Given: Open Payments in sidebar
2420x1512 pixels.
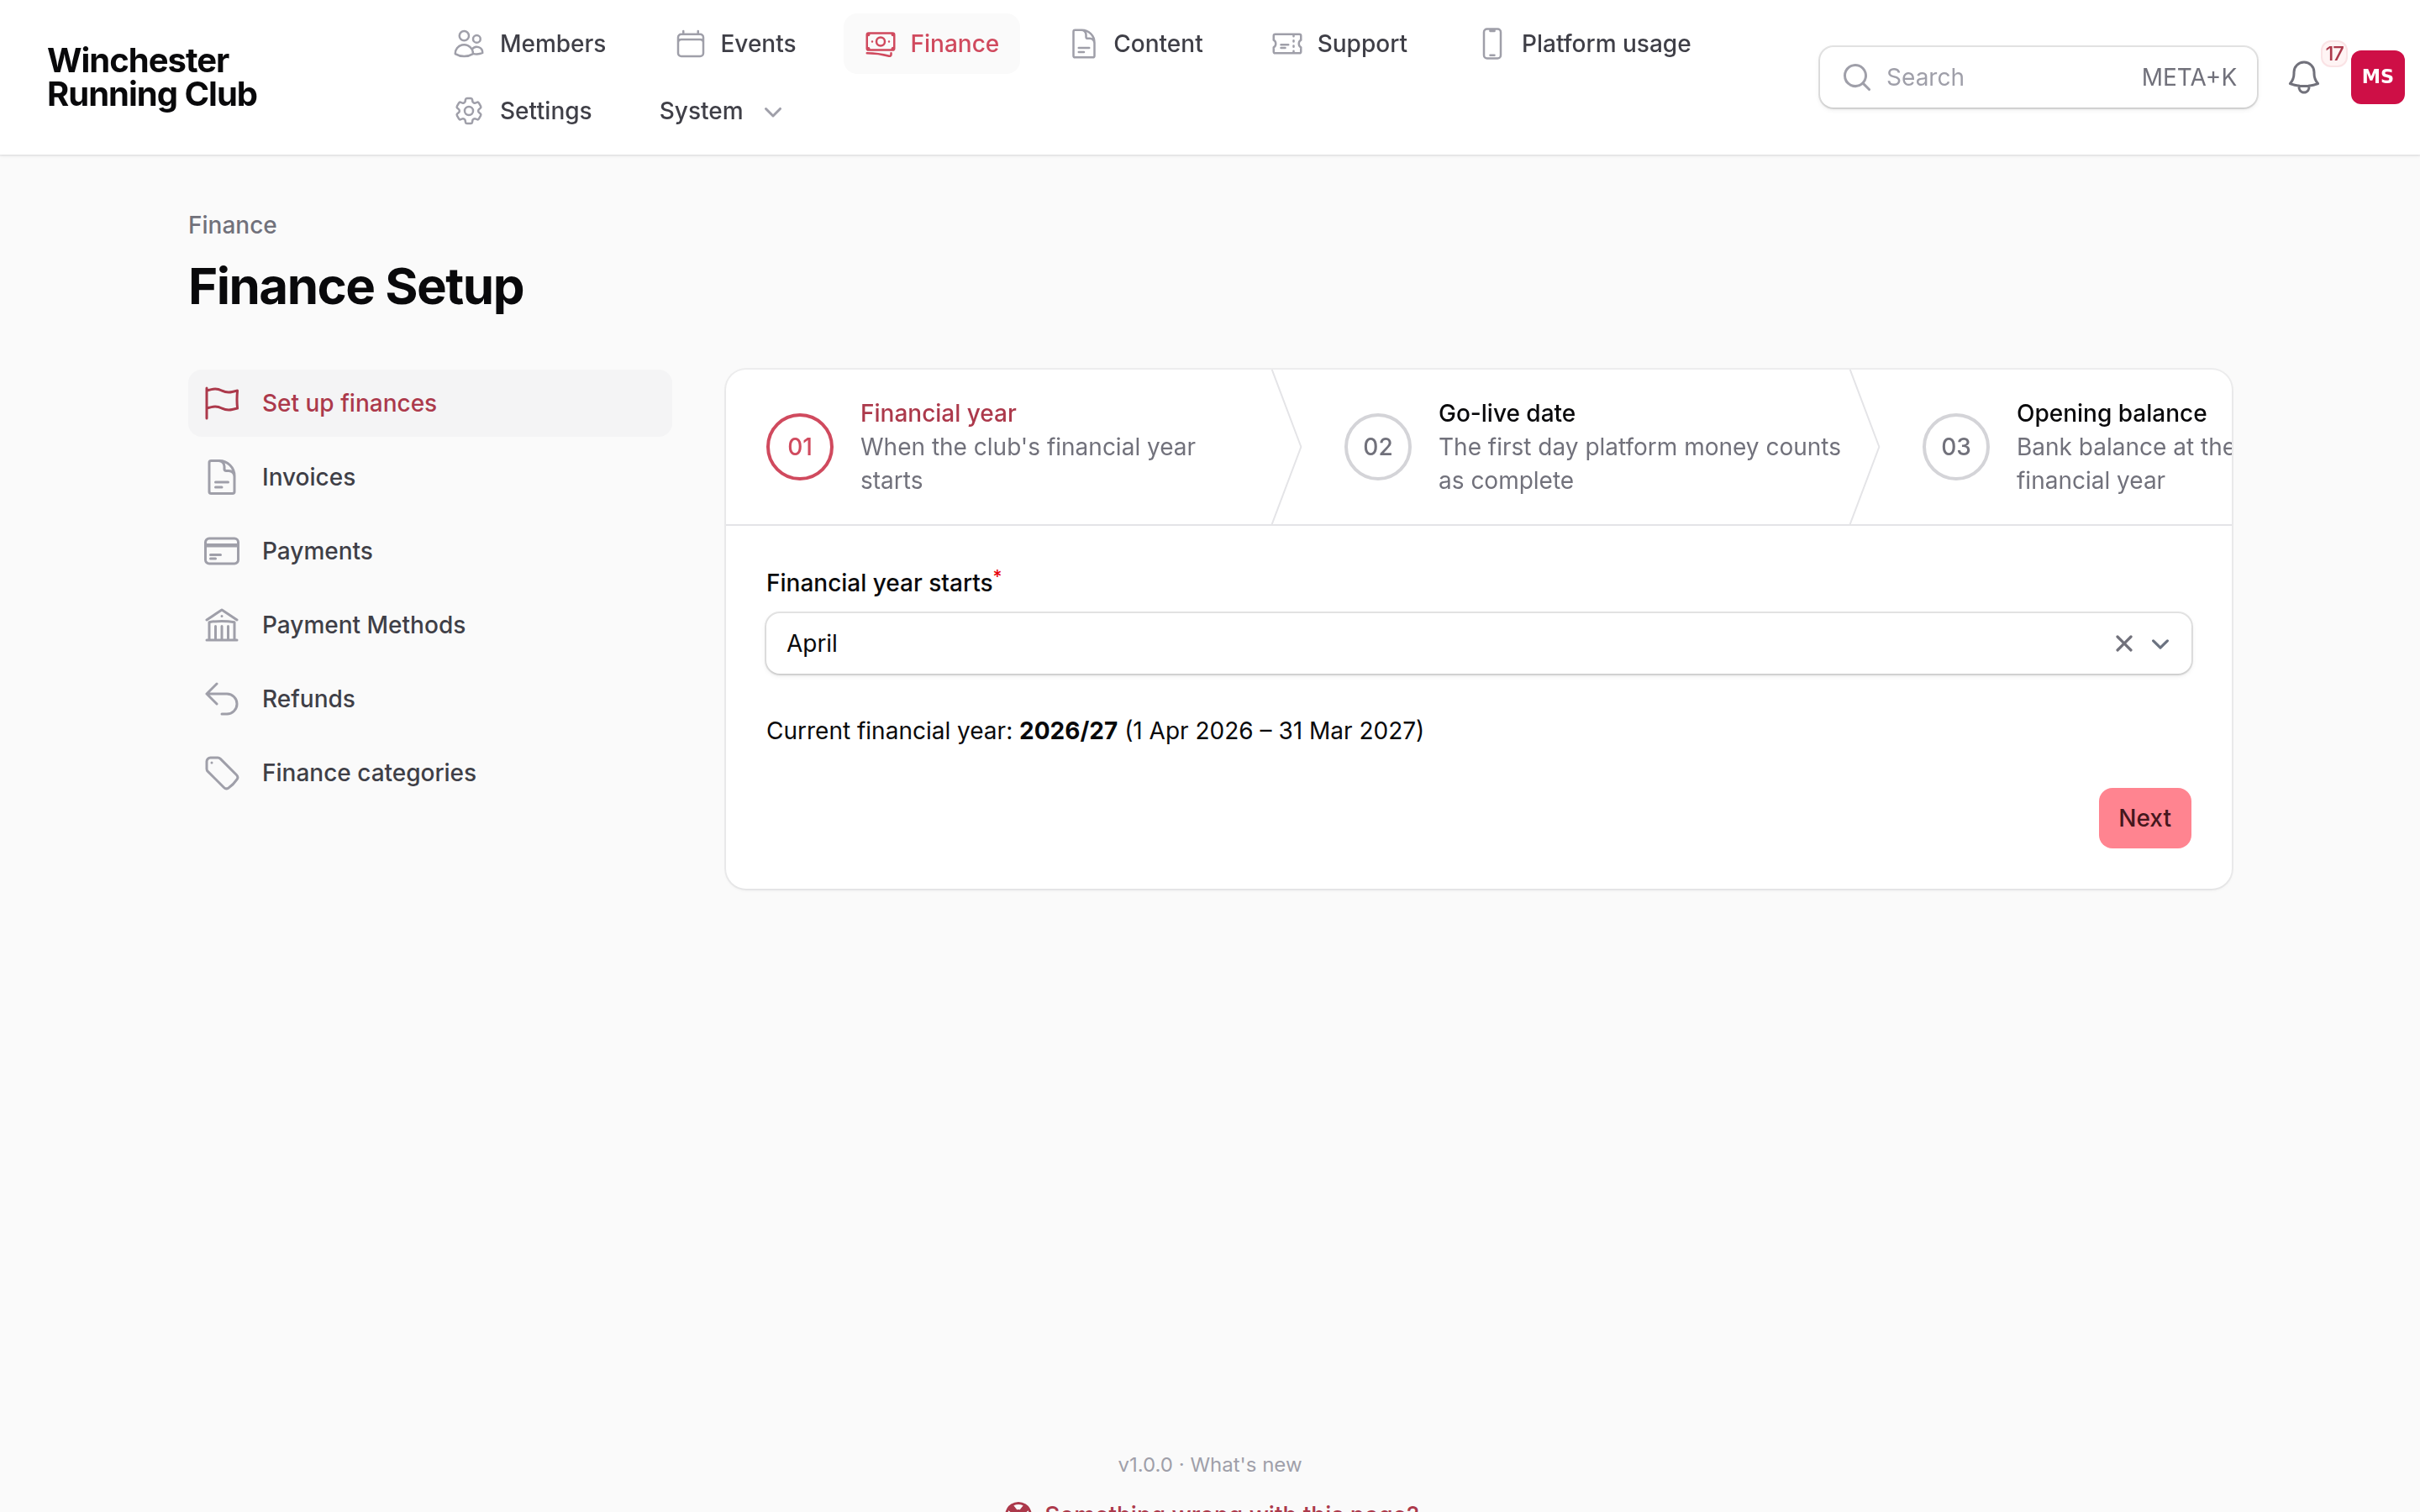Looking at the screenshot, I should coord(430,551).
